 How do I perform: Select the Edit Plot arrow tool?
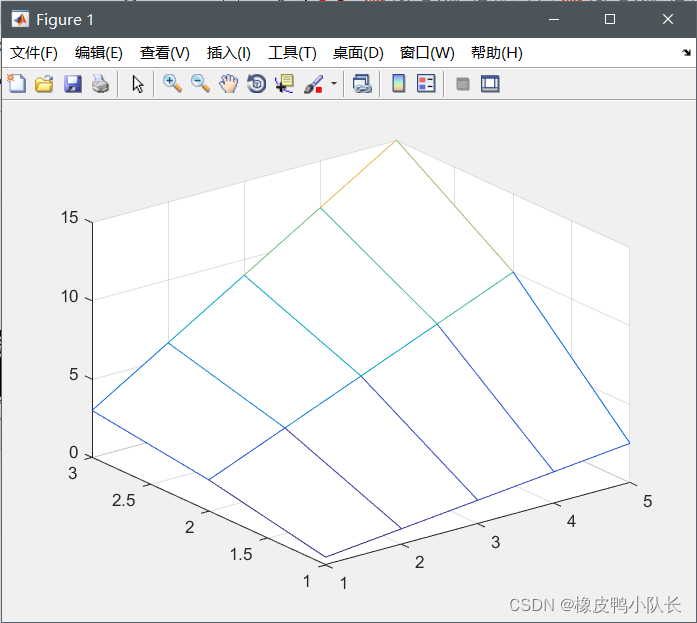pos(137,84)
